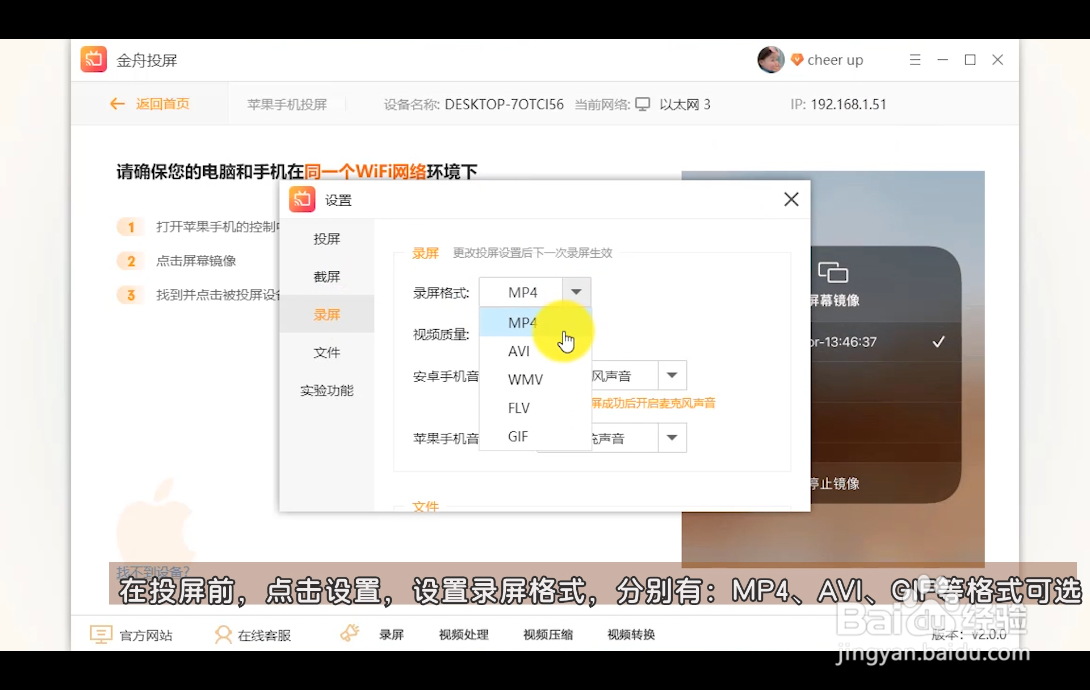Switch to 文件 settings tab
The width and height of the screenshot is (1090, 690).
327,352
